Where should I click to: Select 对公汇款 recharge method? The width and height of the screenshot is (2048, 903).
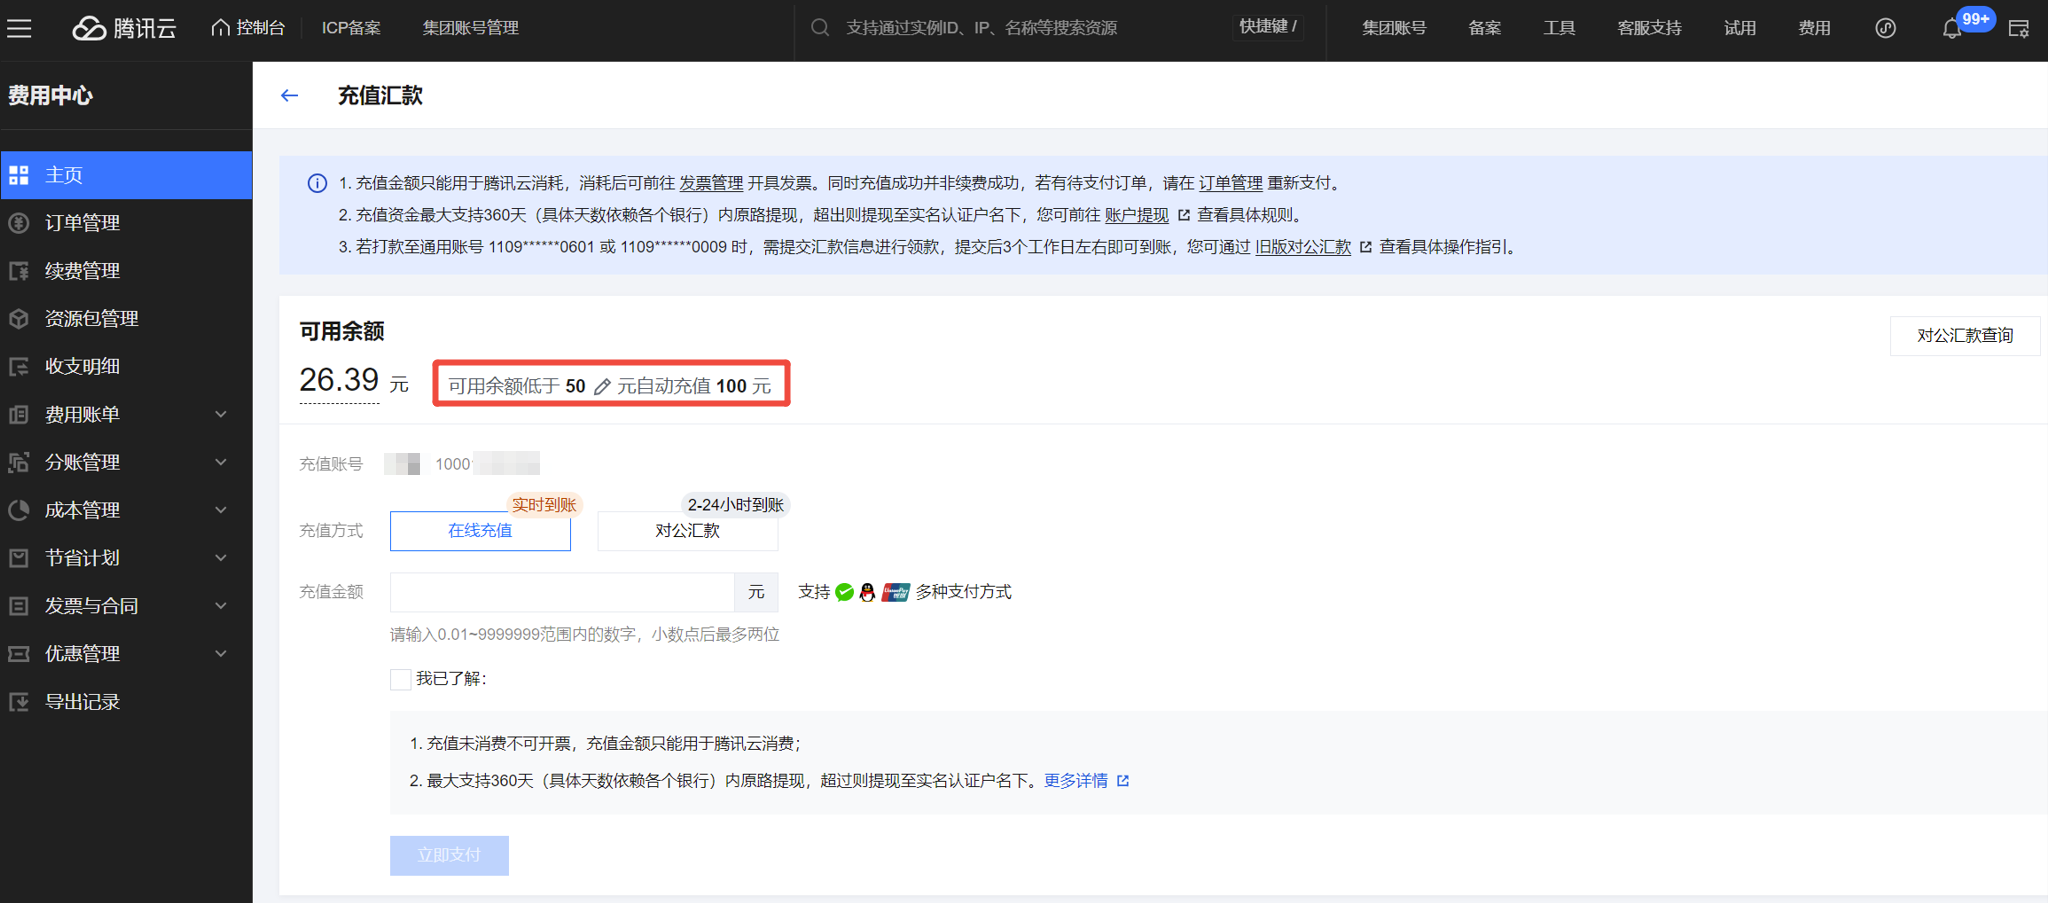[687, 531]
